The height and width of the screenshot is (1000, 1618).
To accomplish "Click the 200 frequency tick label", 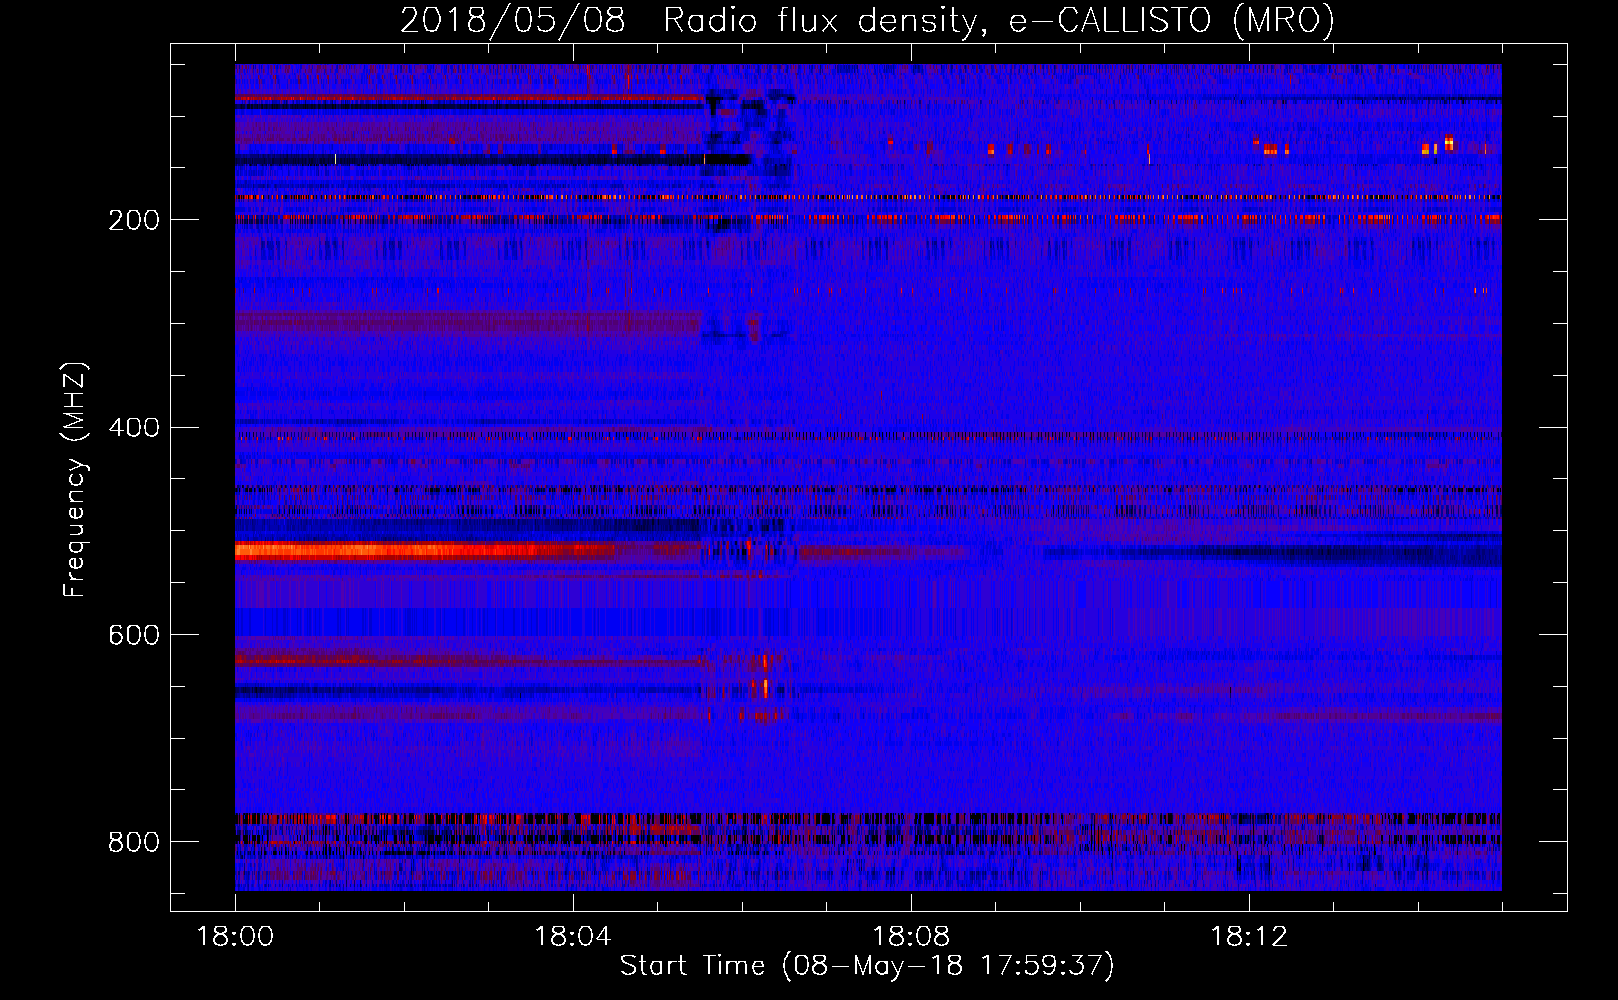I will coord(134,220).
